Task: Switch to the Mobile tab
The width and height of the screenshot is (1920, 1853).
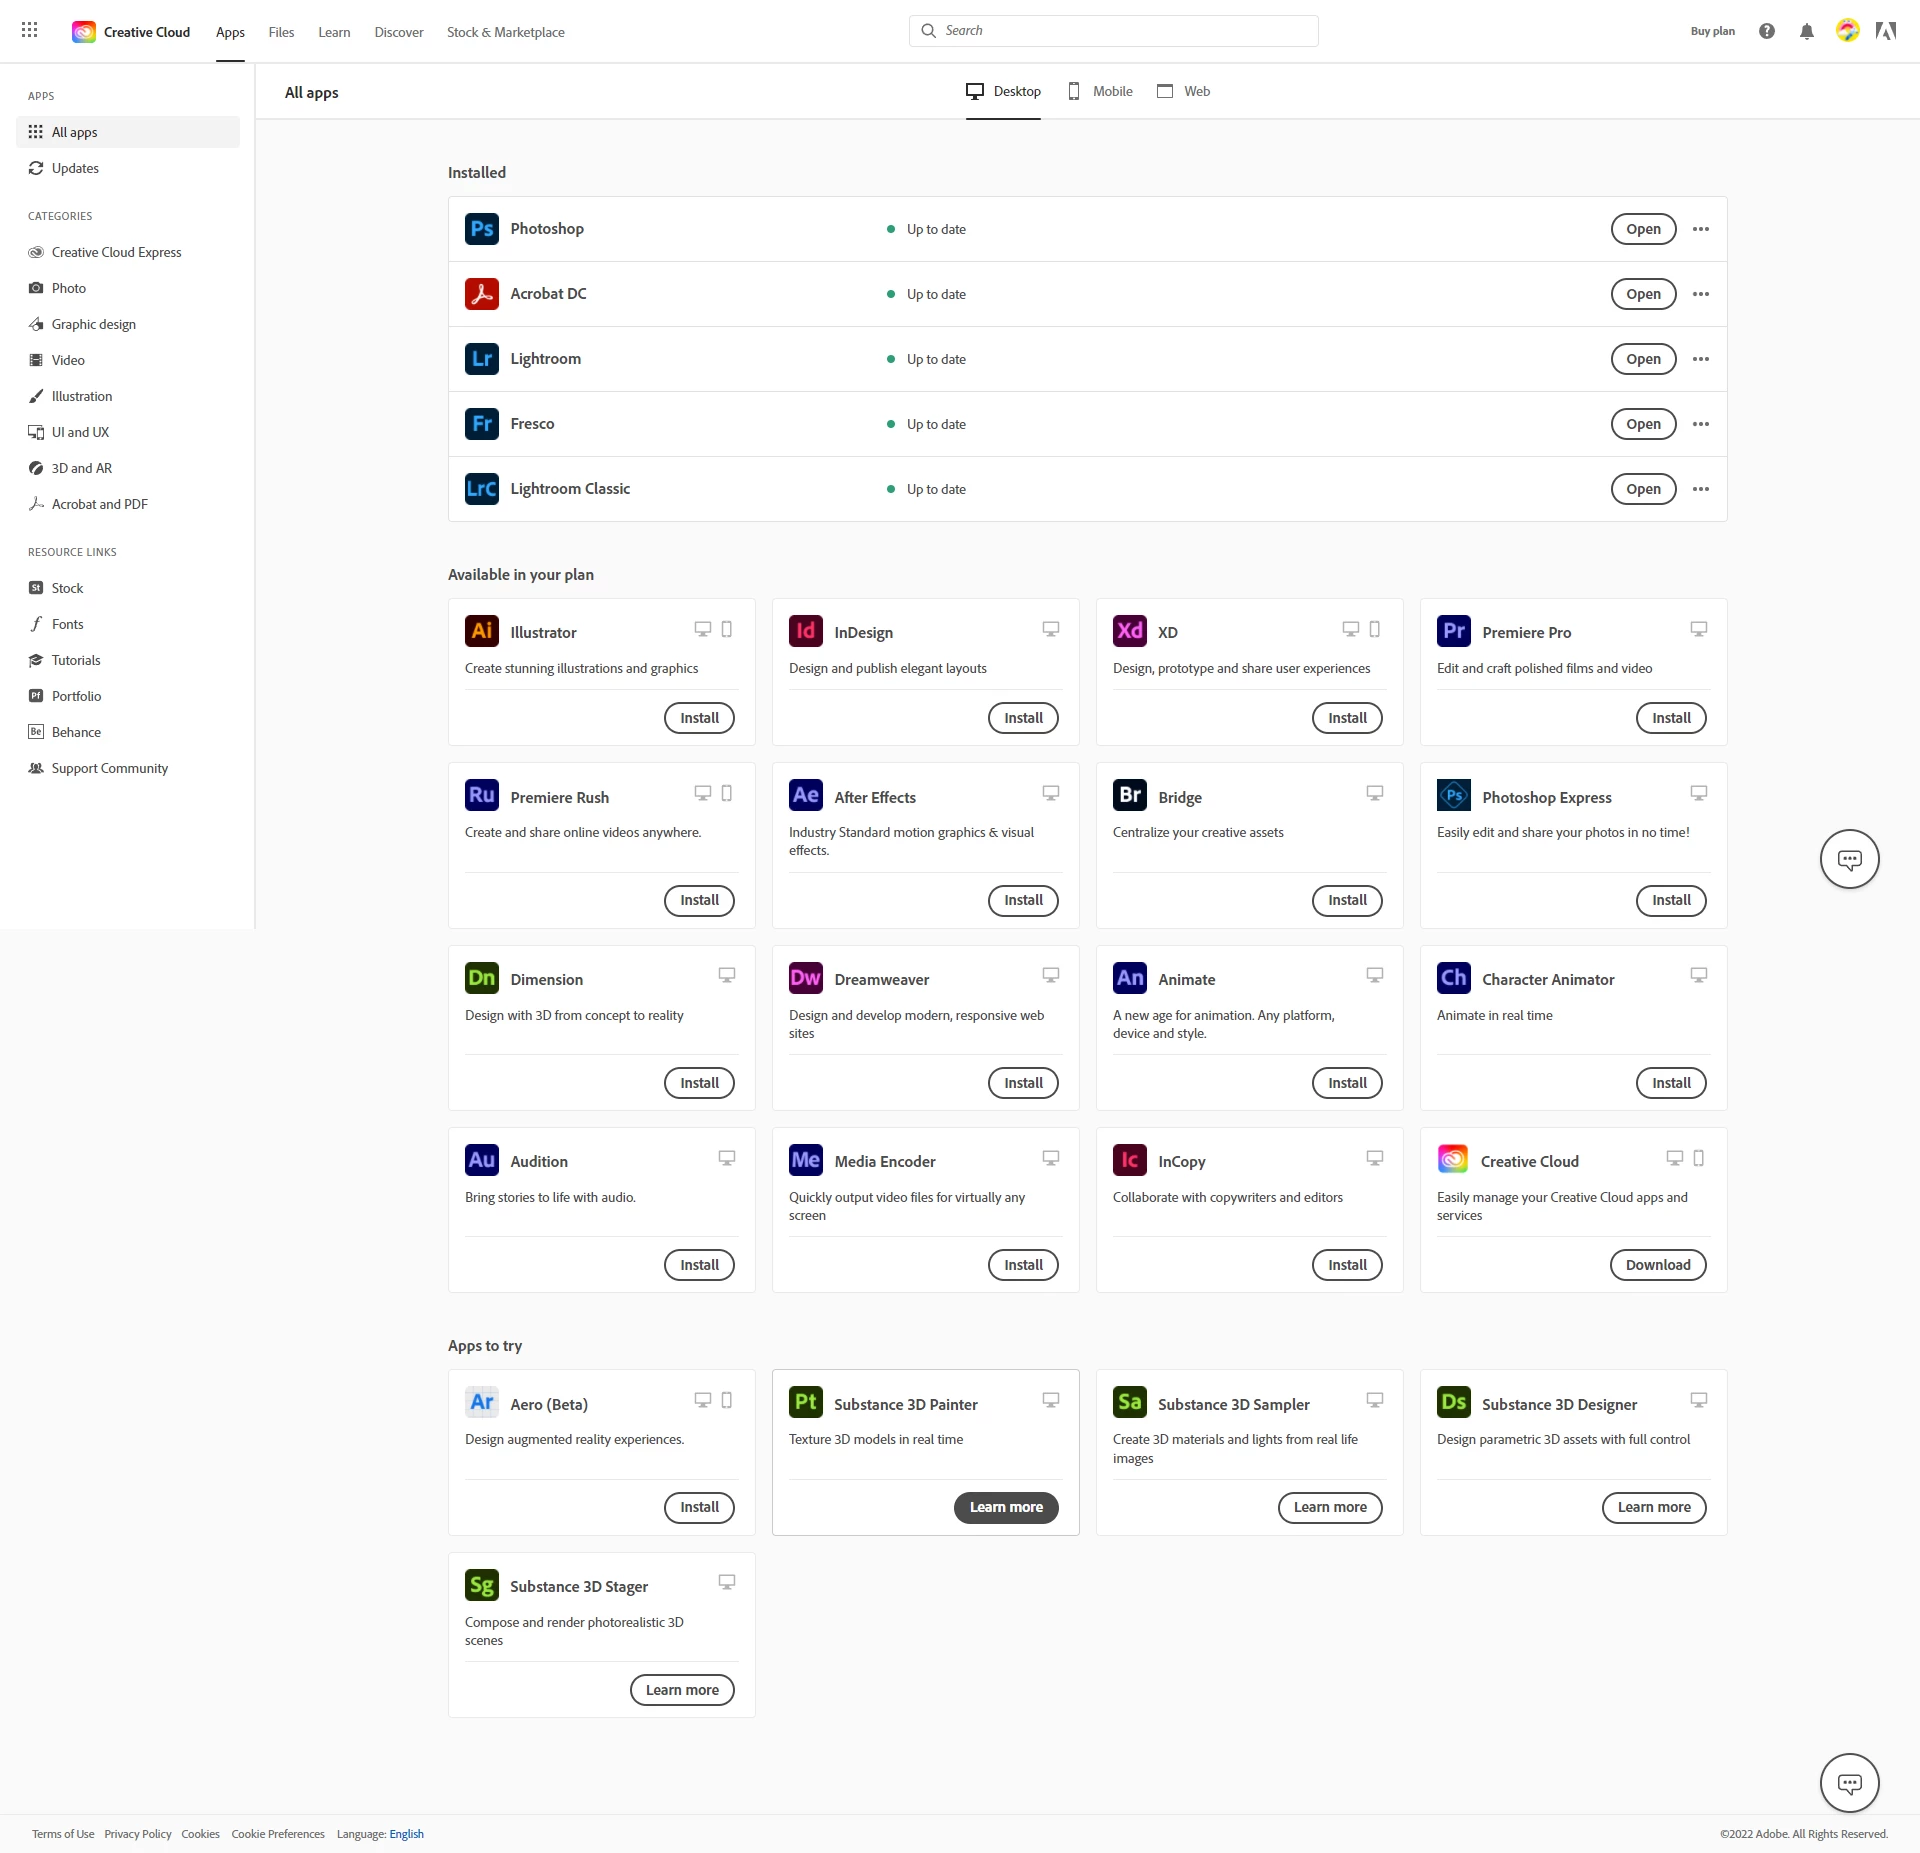Action: tap(1101, 91)
